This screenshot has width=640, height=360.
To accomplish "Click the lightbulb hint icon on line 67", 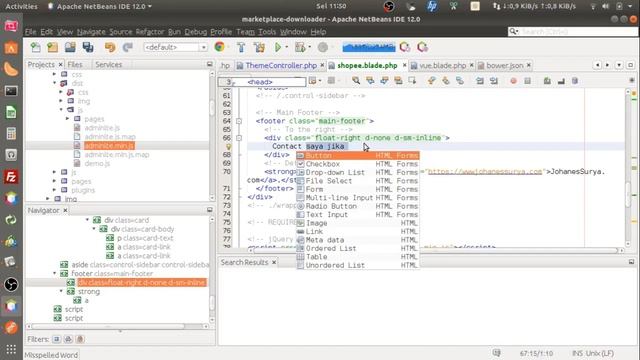I will tap(228, 147).
